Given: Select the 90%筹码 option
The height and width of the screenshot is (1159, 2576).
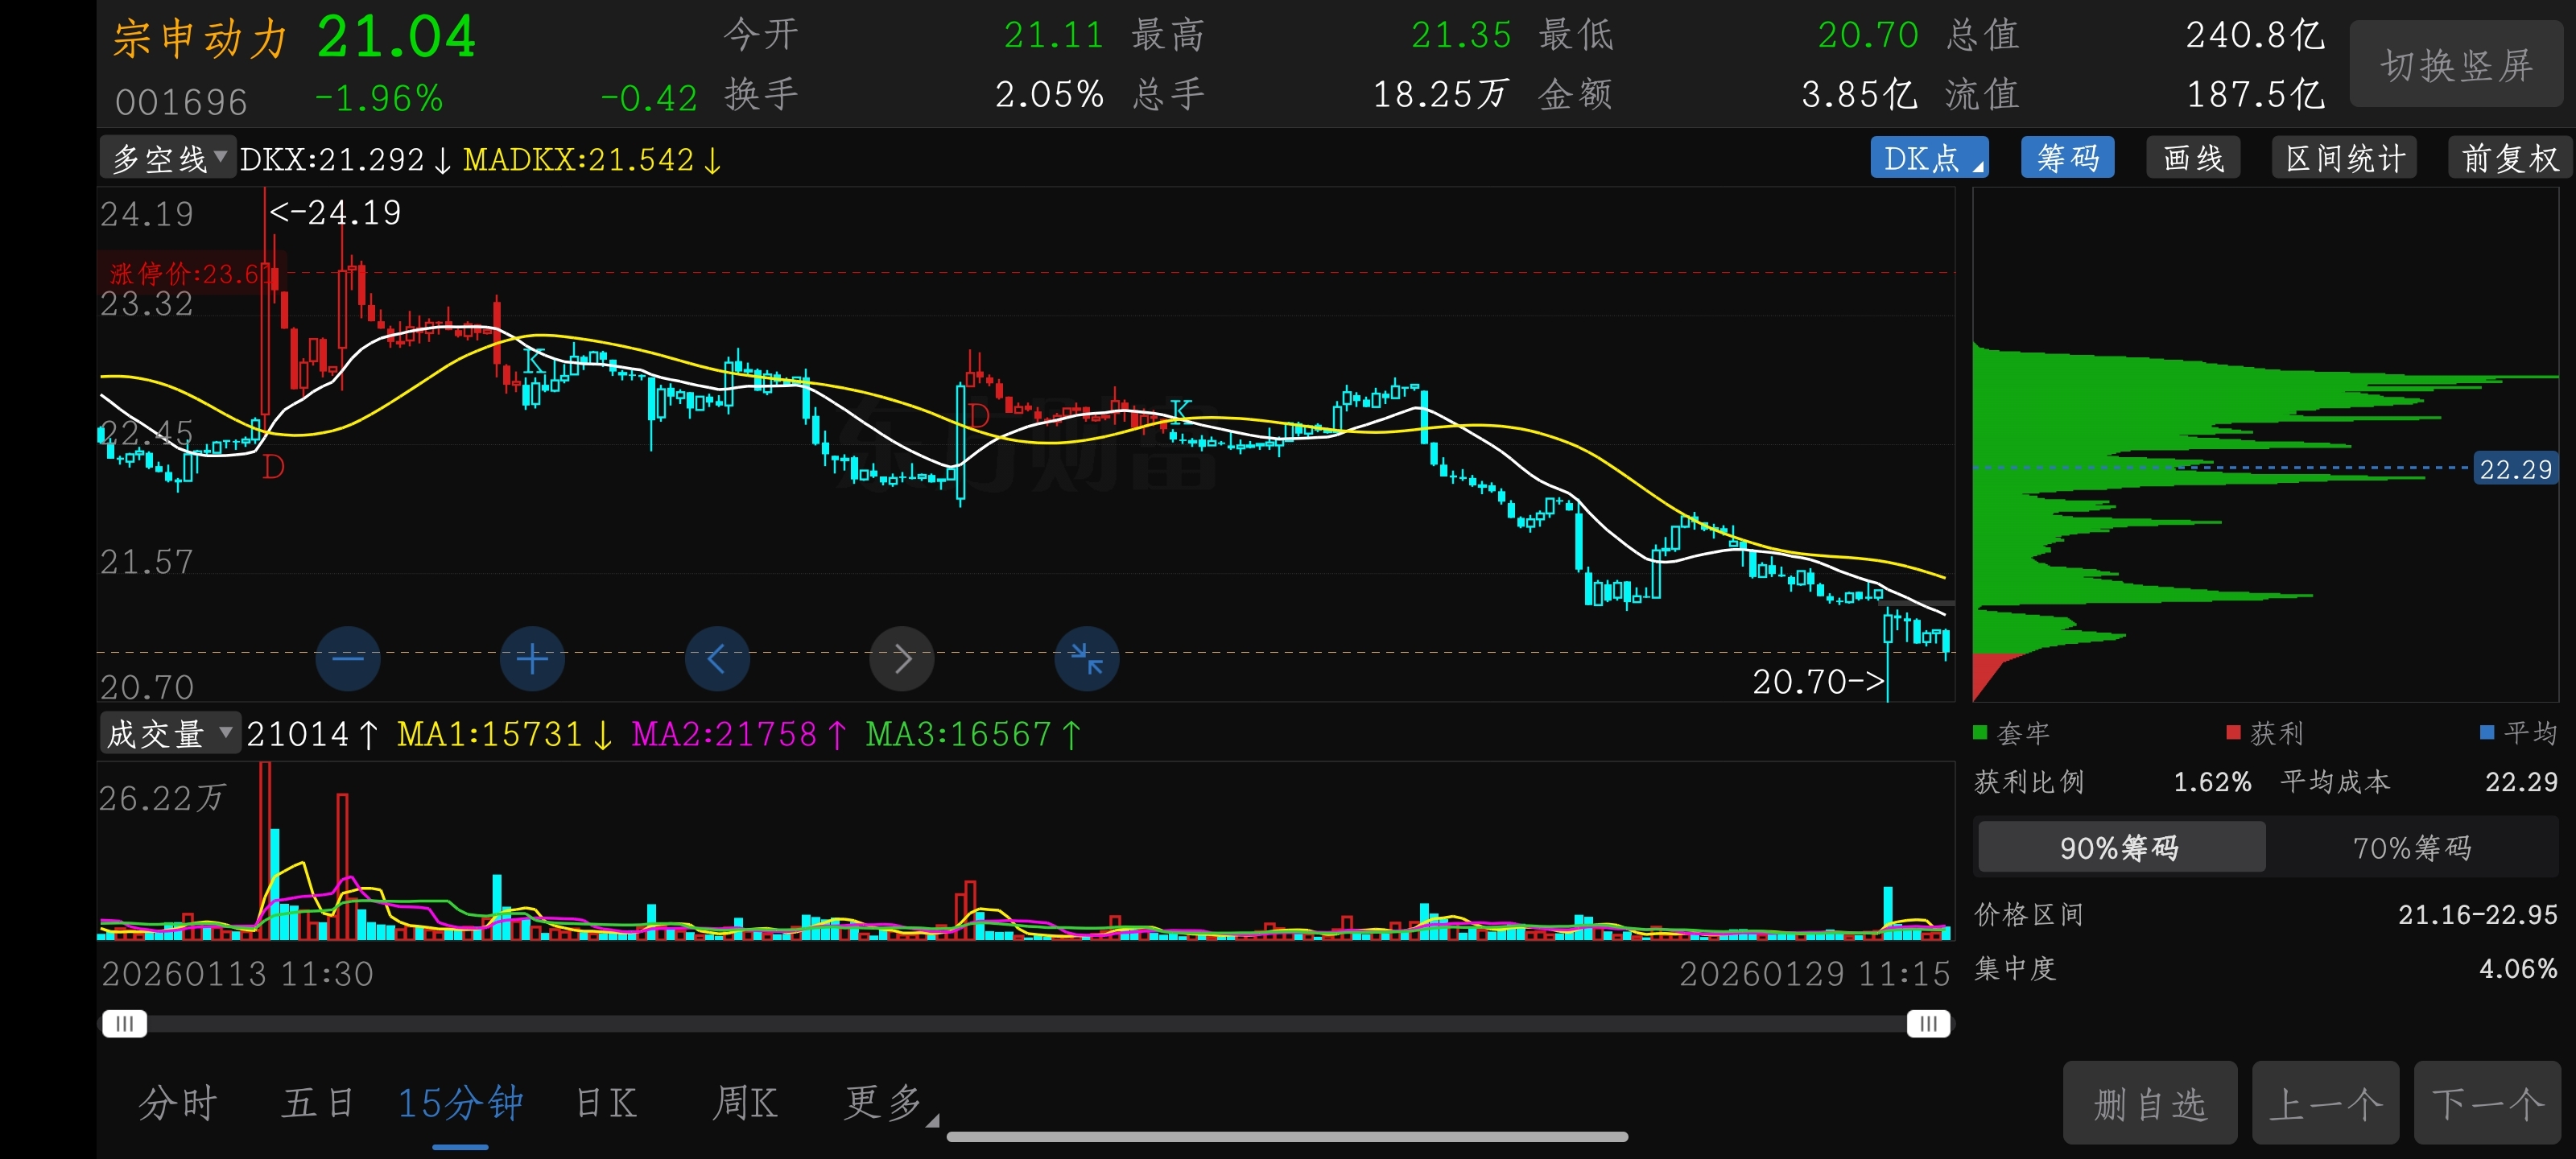Looking at the screenshot, I should pos(2120,848).
